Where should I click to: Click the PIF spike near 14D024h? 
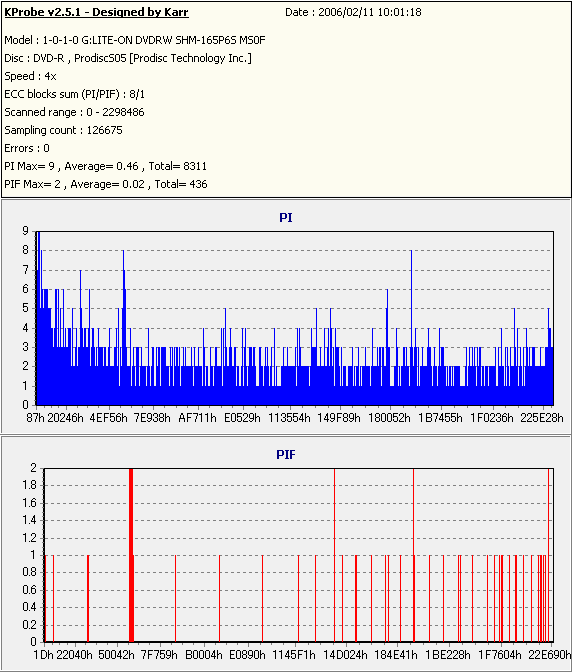pyautogui.click(x=334, y=555)
